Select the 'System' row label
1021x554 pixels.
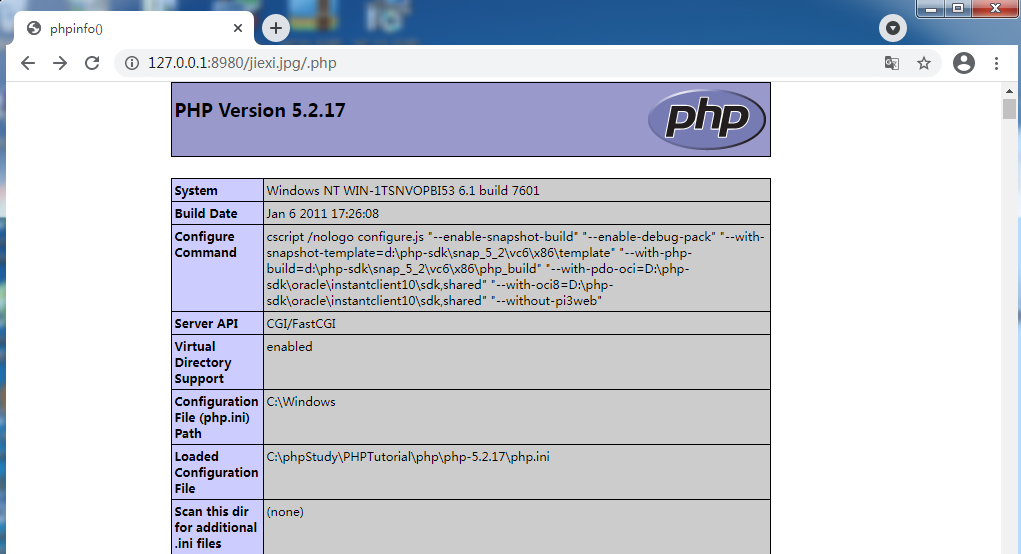[x=196, y=191]
